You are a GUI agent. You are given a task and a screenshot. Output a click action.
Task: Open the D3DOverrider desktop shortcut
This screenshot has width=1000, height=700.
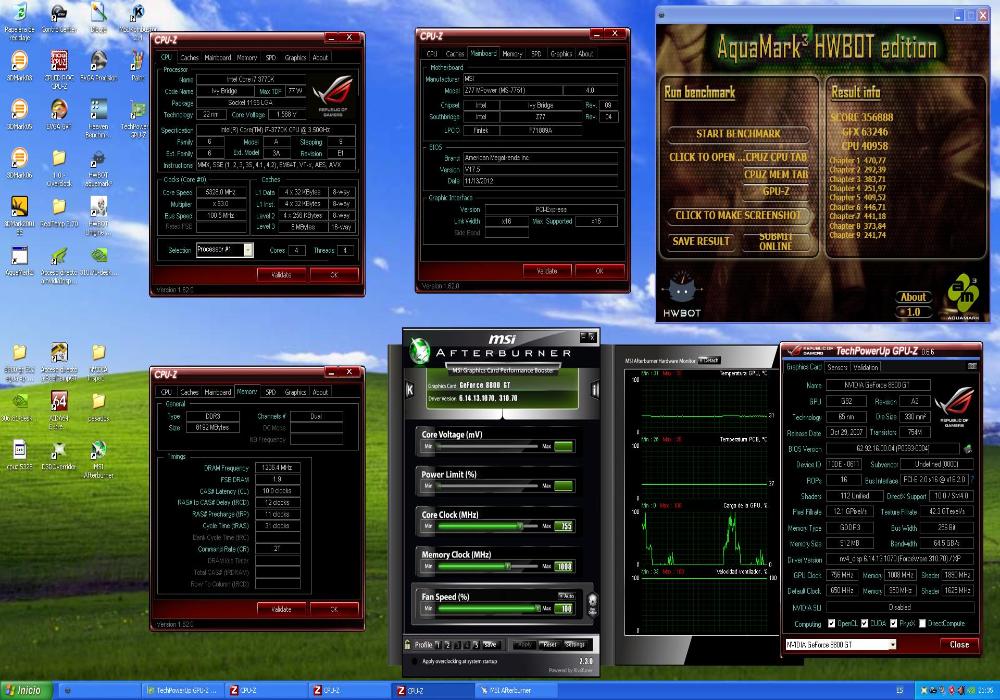pyautogui.click(x=59, y=455)
